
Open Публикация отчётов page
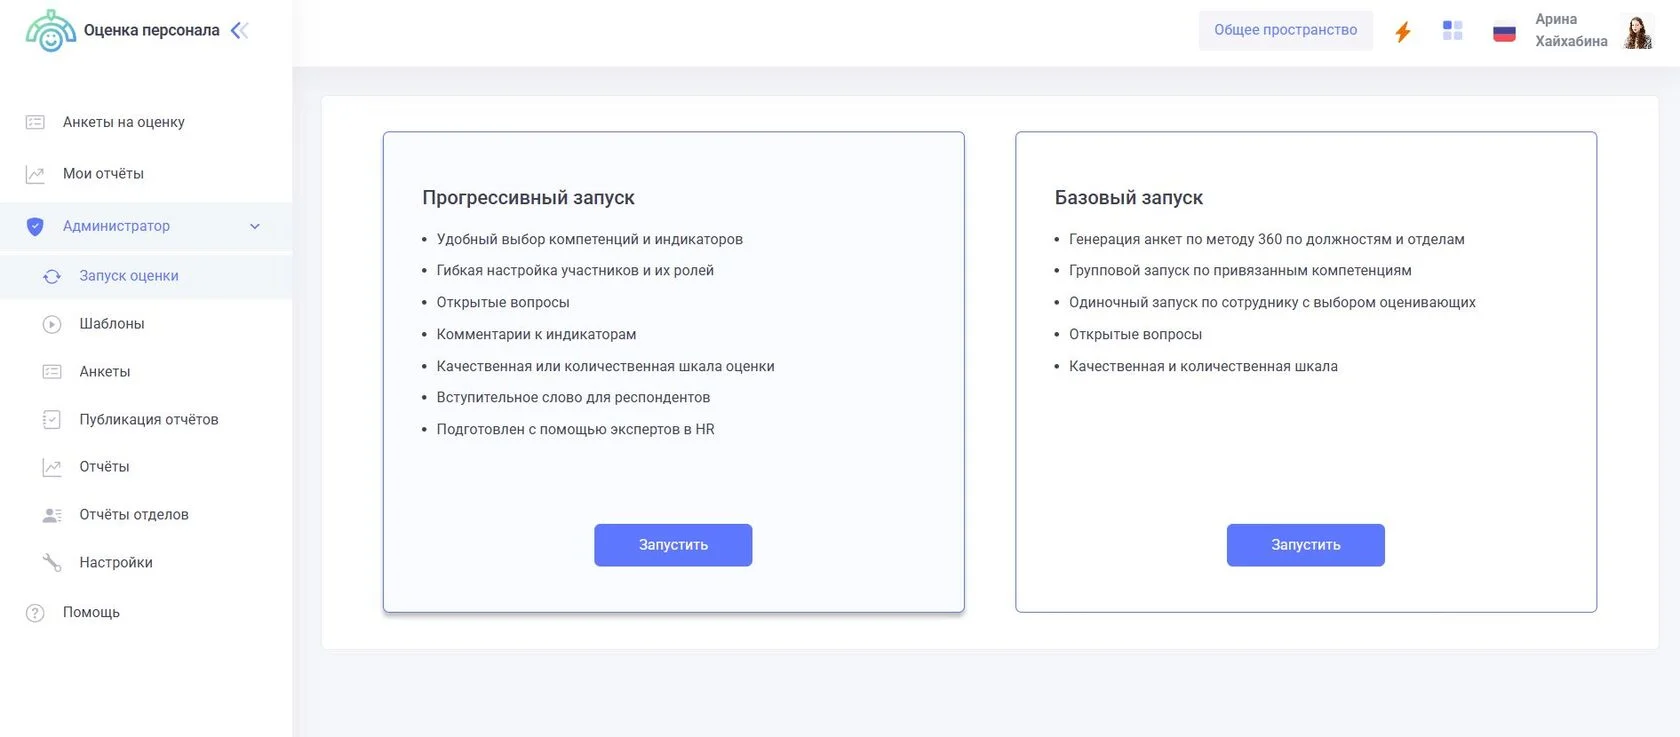pos(149,420)
